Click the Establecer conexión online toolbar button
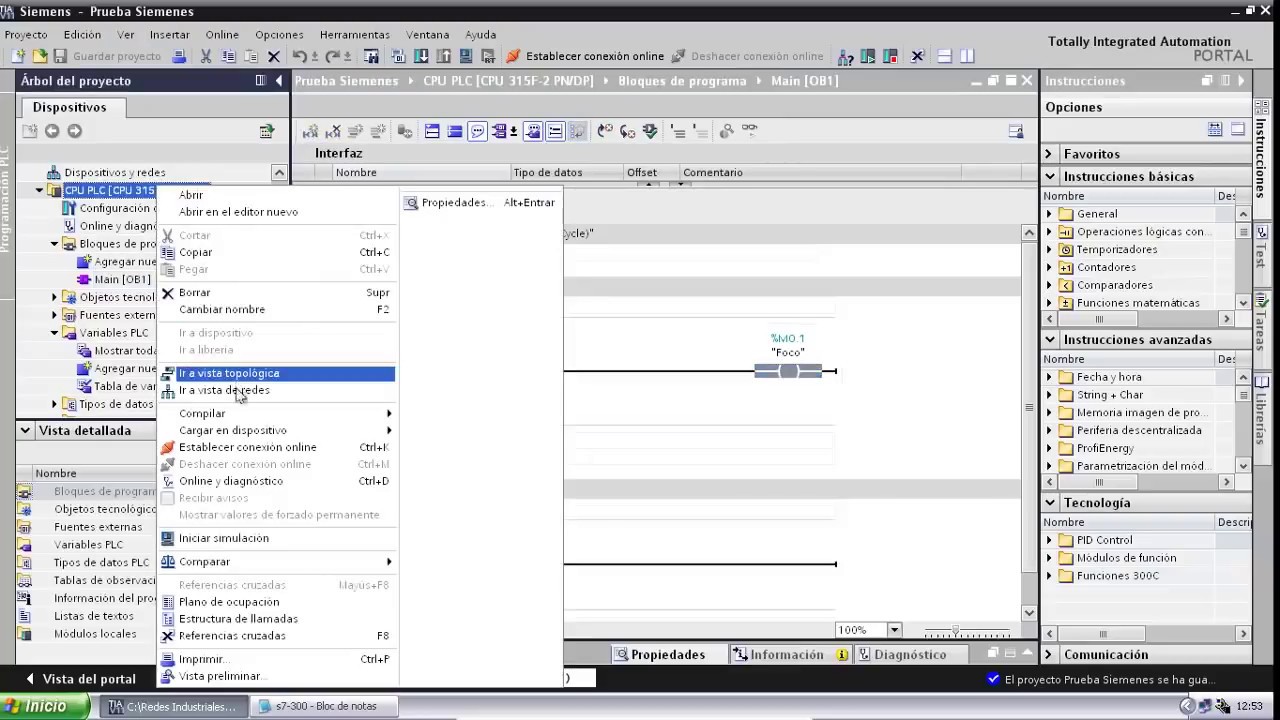1280x720 pixels. coord(584,57)
